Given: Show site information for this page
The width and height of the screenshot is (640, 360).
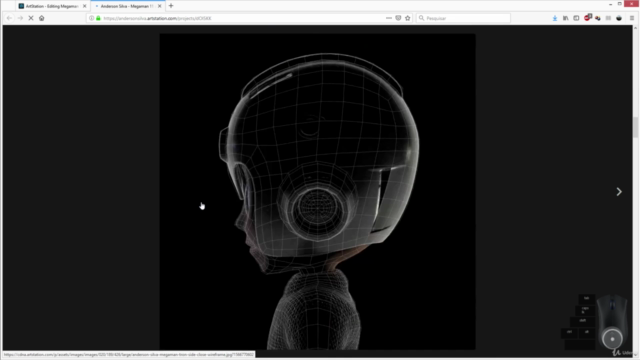Looking at the screenshot, I should click(x=91, y=18).
